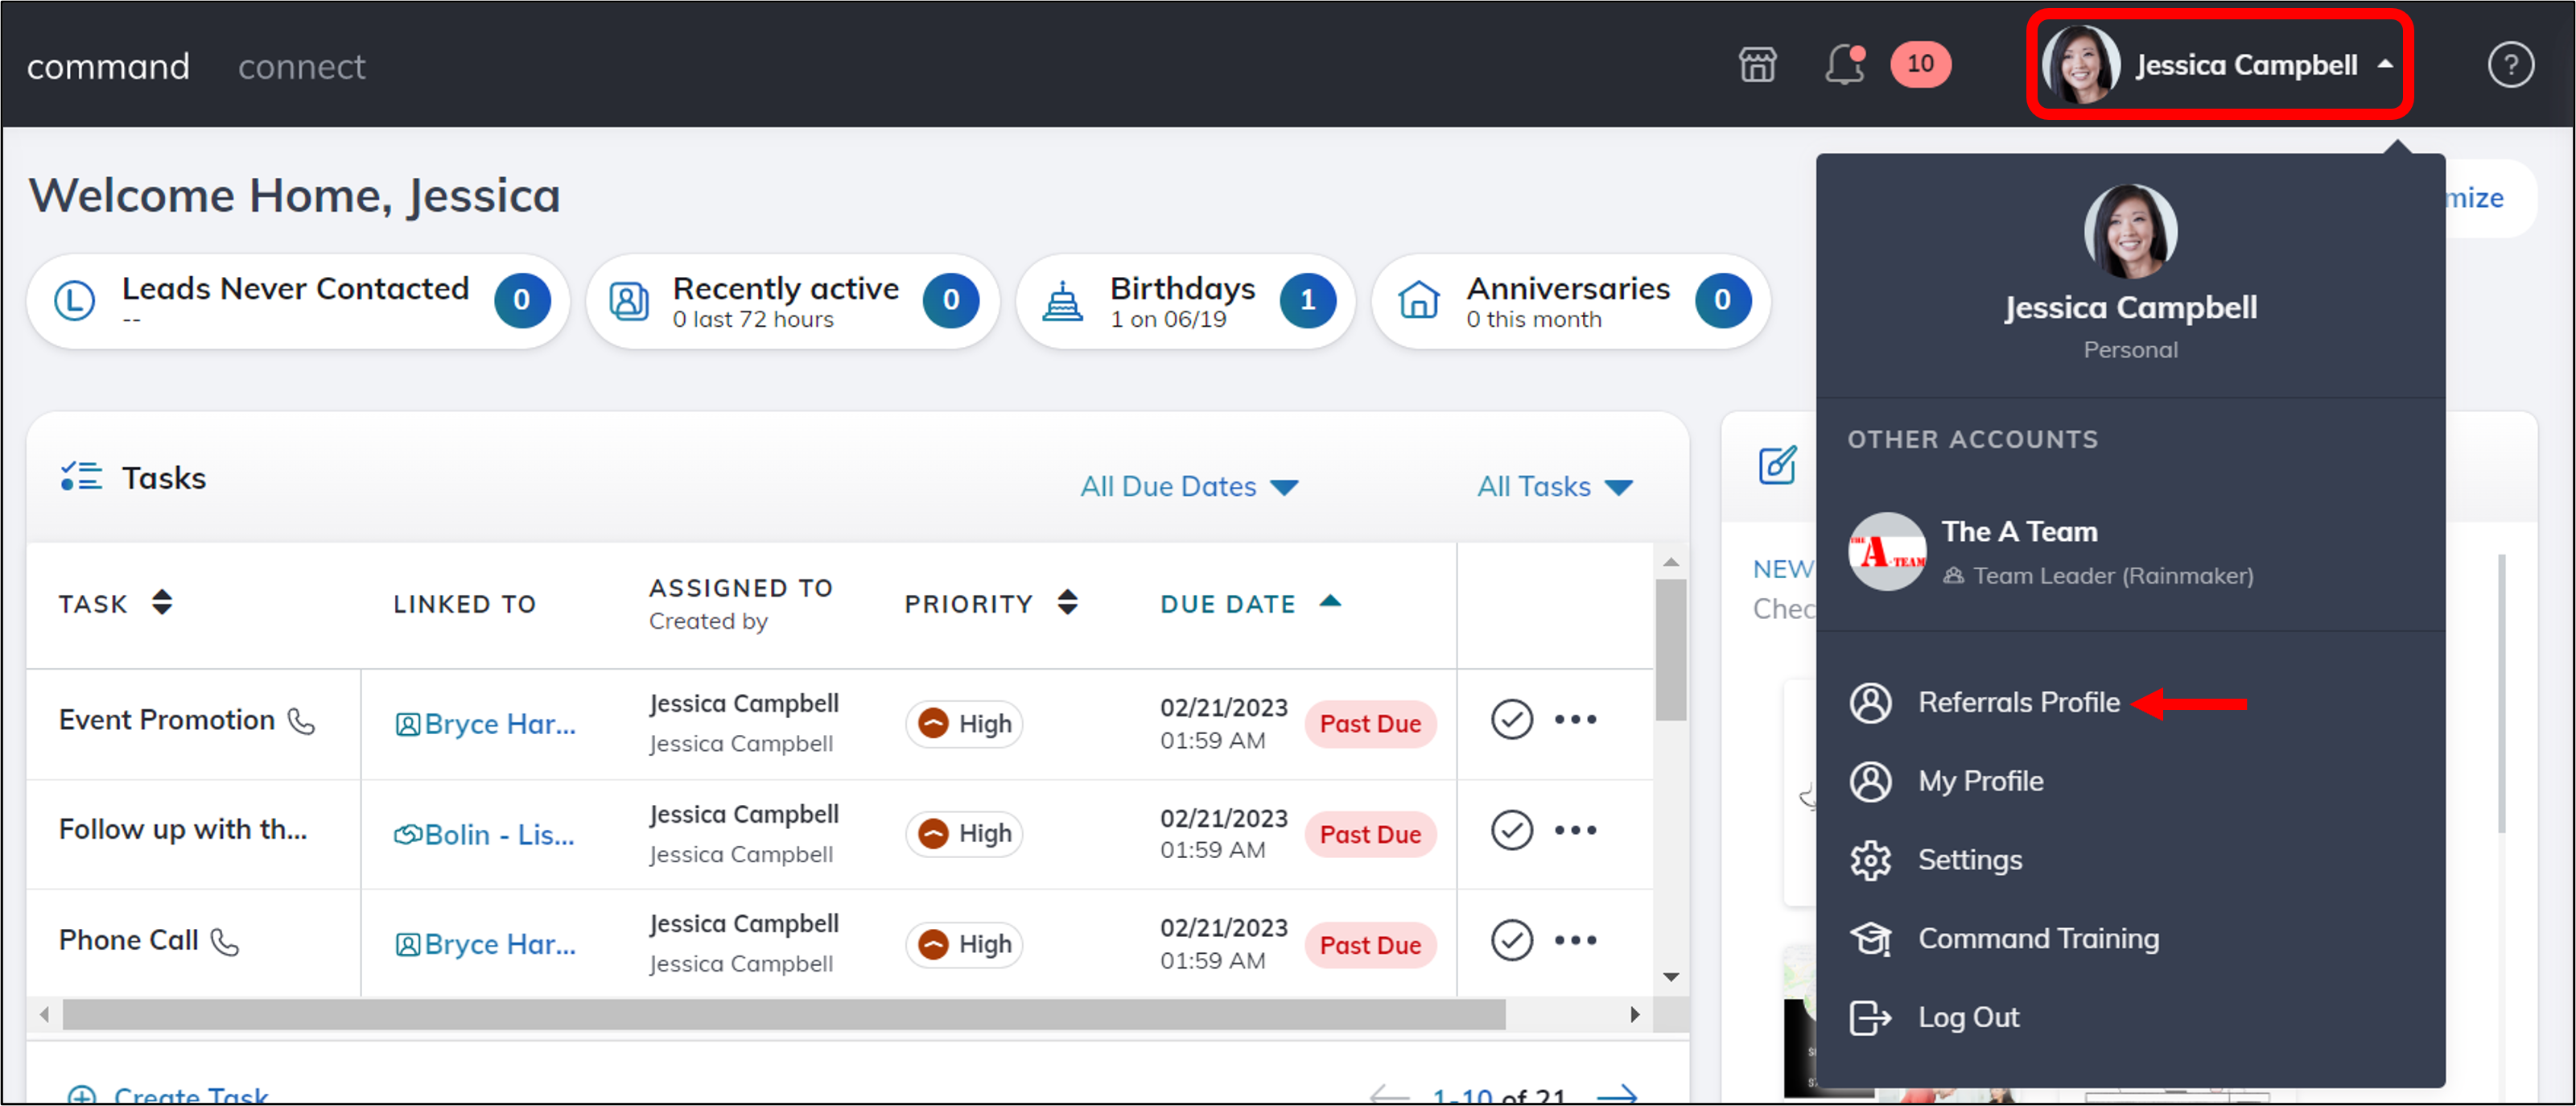Screen dimensions: 2576x1106
Task: Expand the All Tasks filter
Action: (x=1555, y=487)
